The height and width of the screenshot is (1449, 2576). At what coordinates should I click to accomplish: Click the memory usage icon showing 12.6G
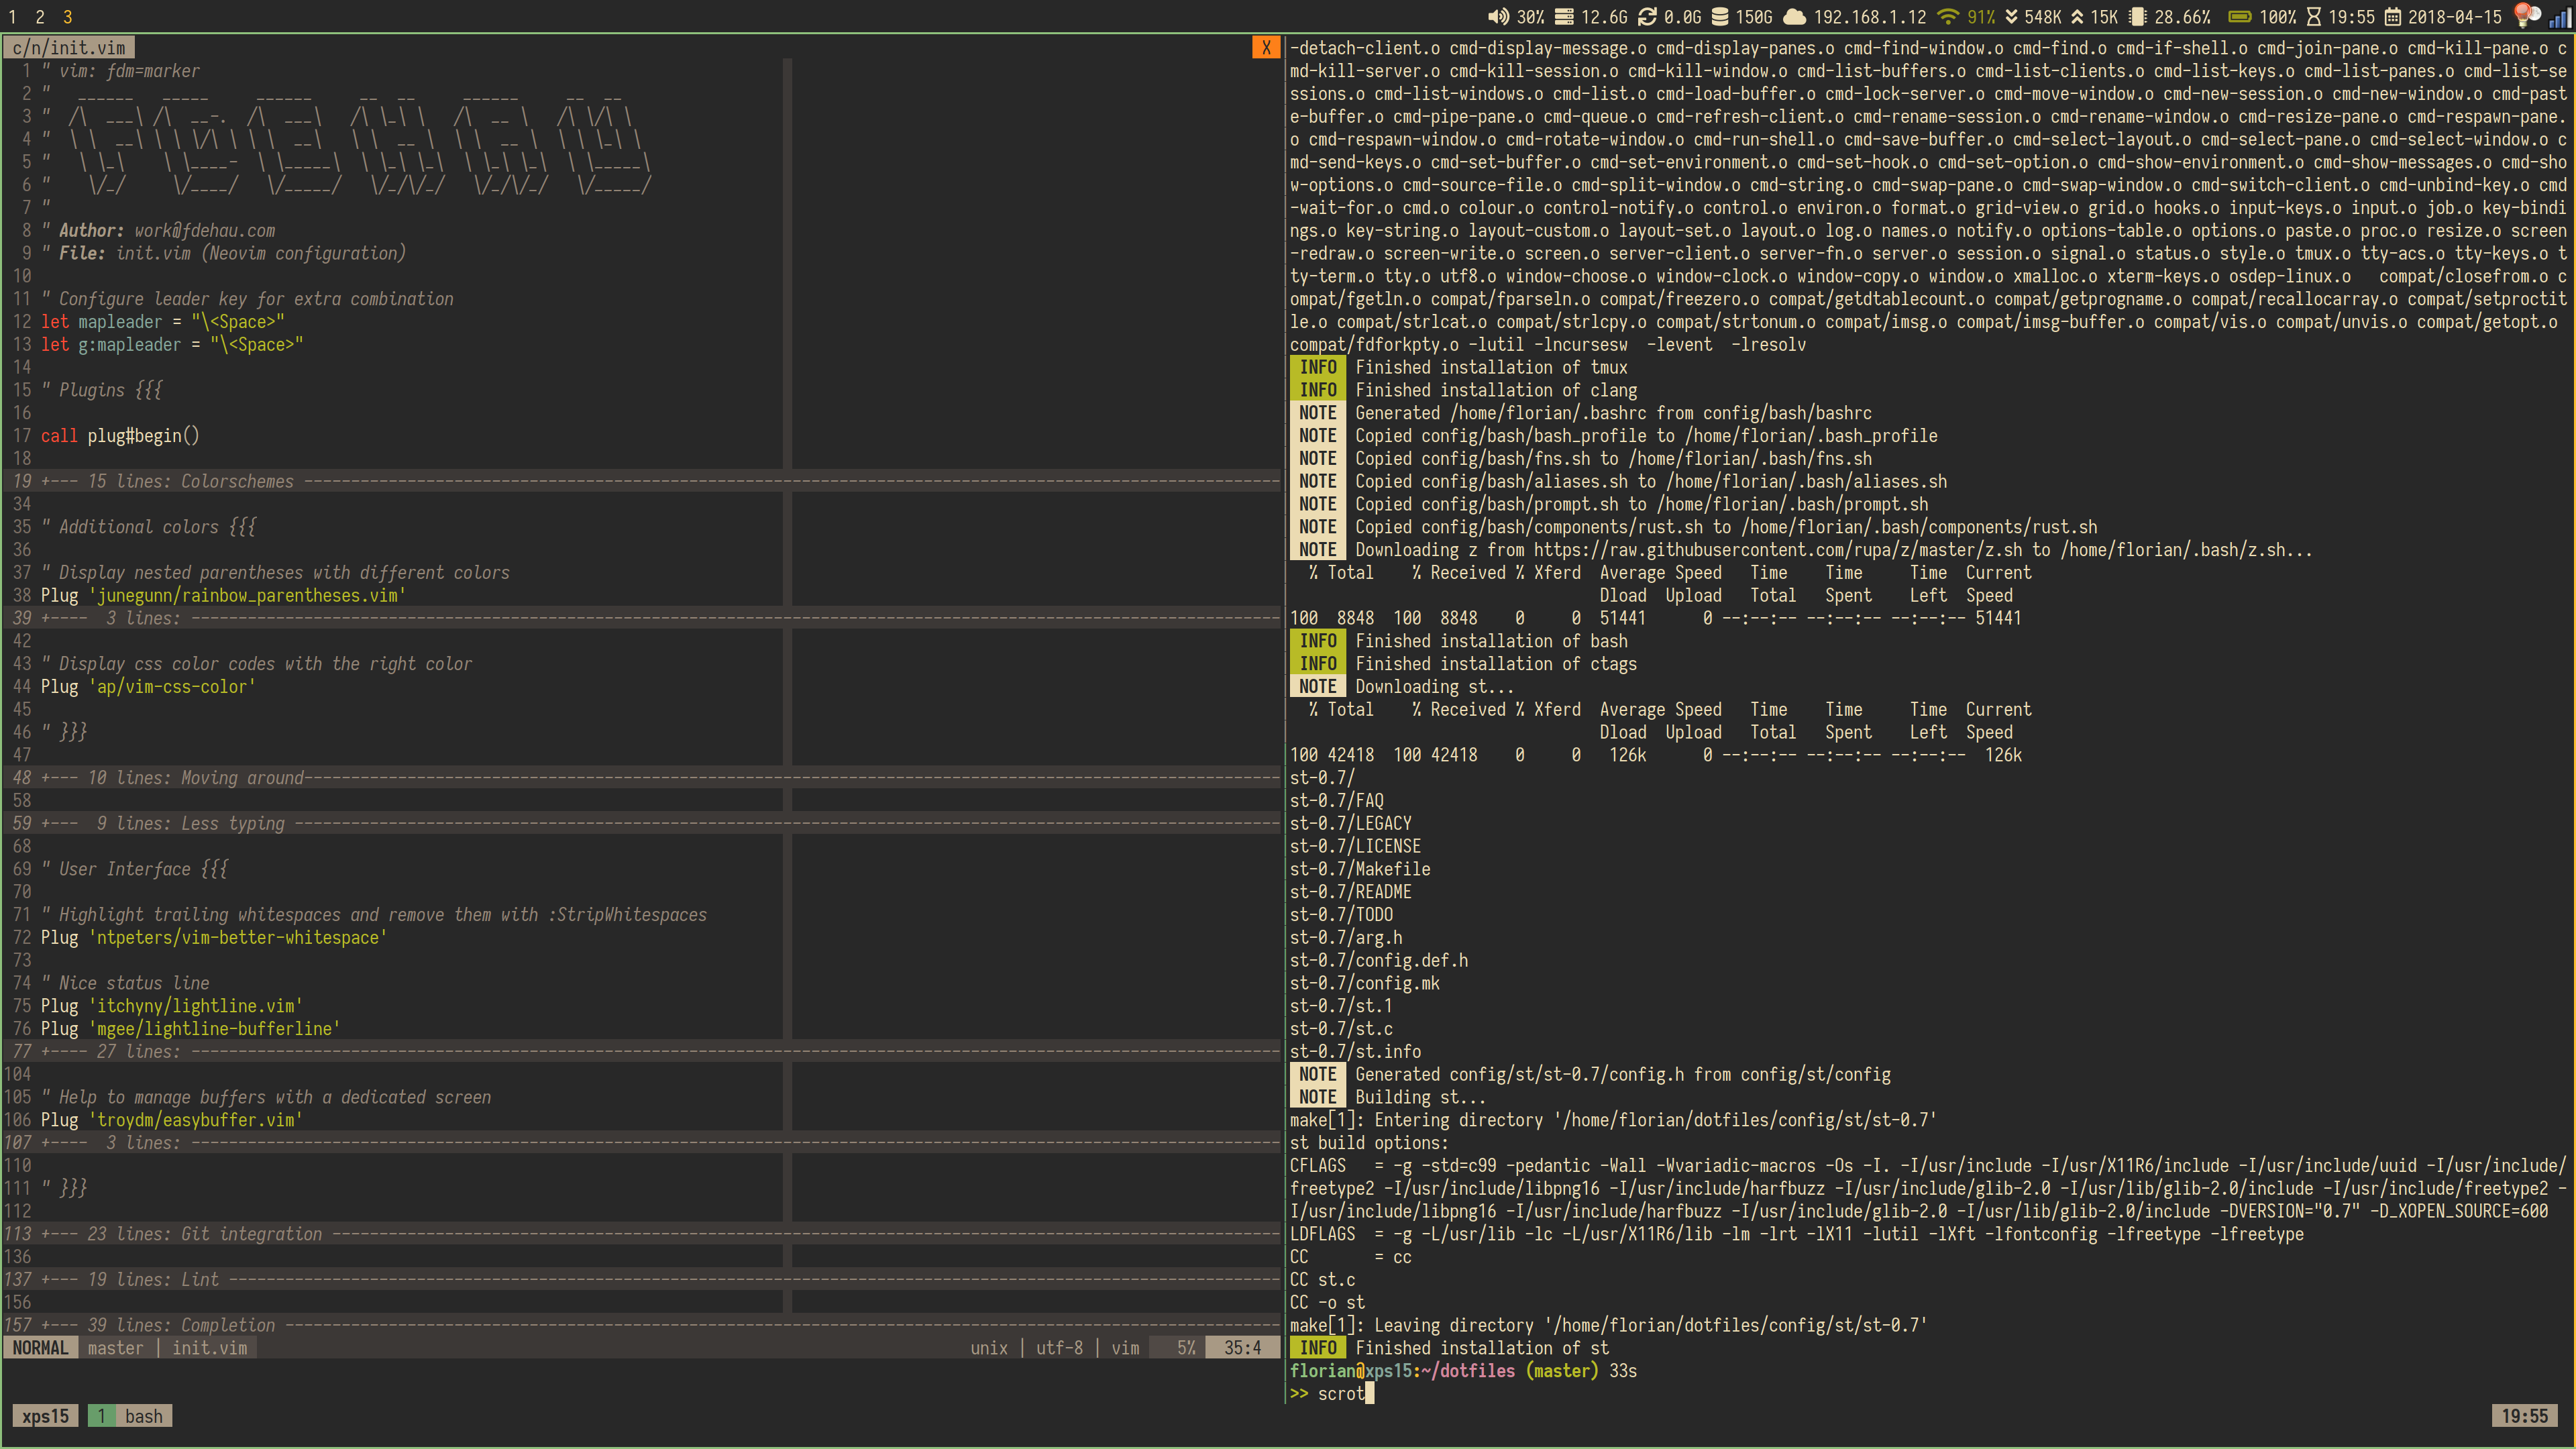[1564, 16]
